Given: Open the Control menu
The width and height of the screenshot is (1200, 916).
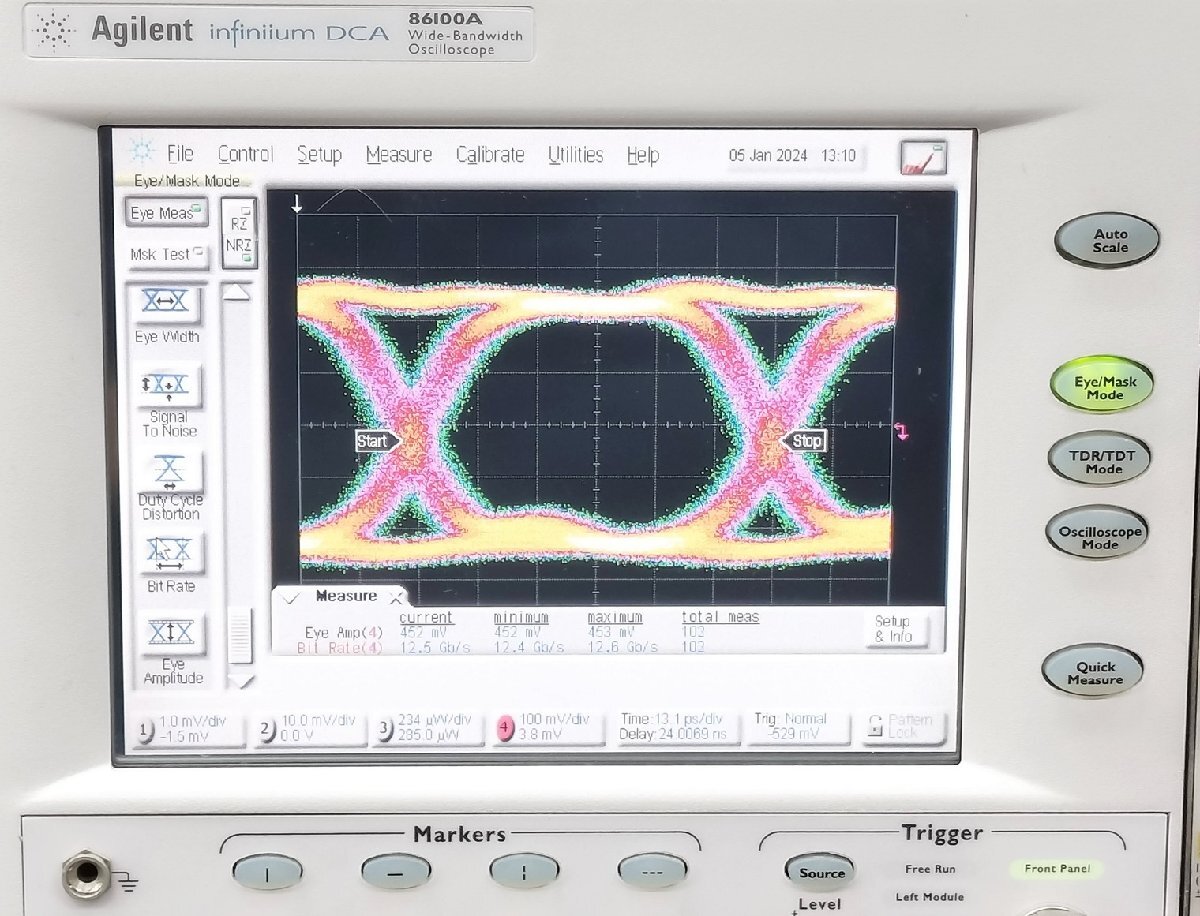Looking at the screenshot, I should point(245,154).
